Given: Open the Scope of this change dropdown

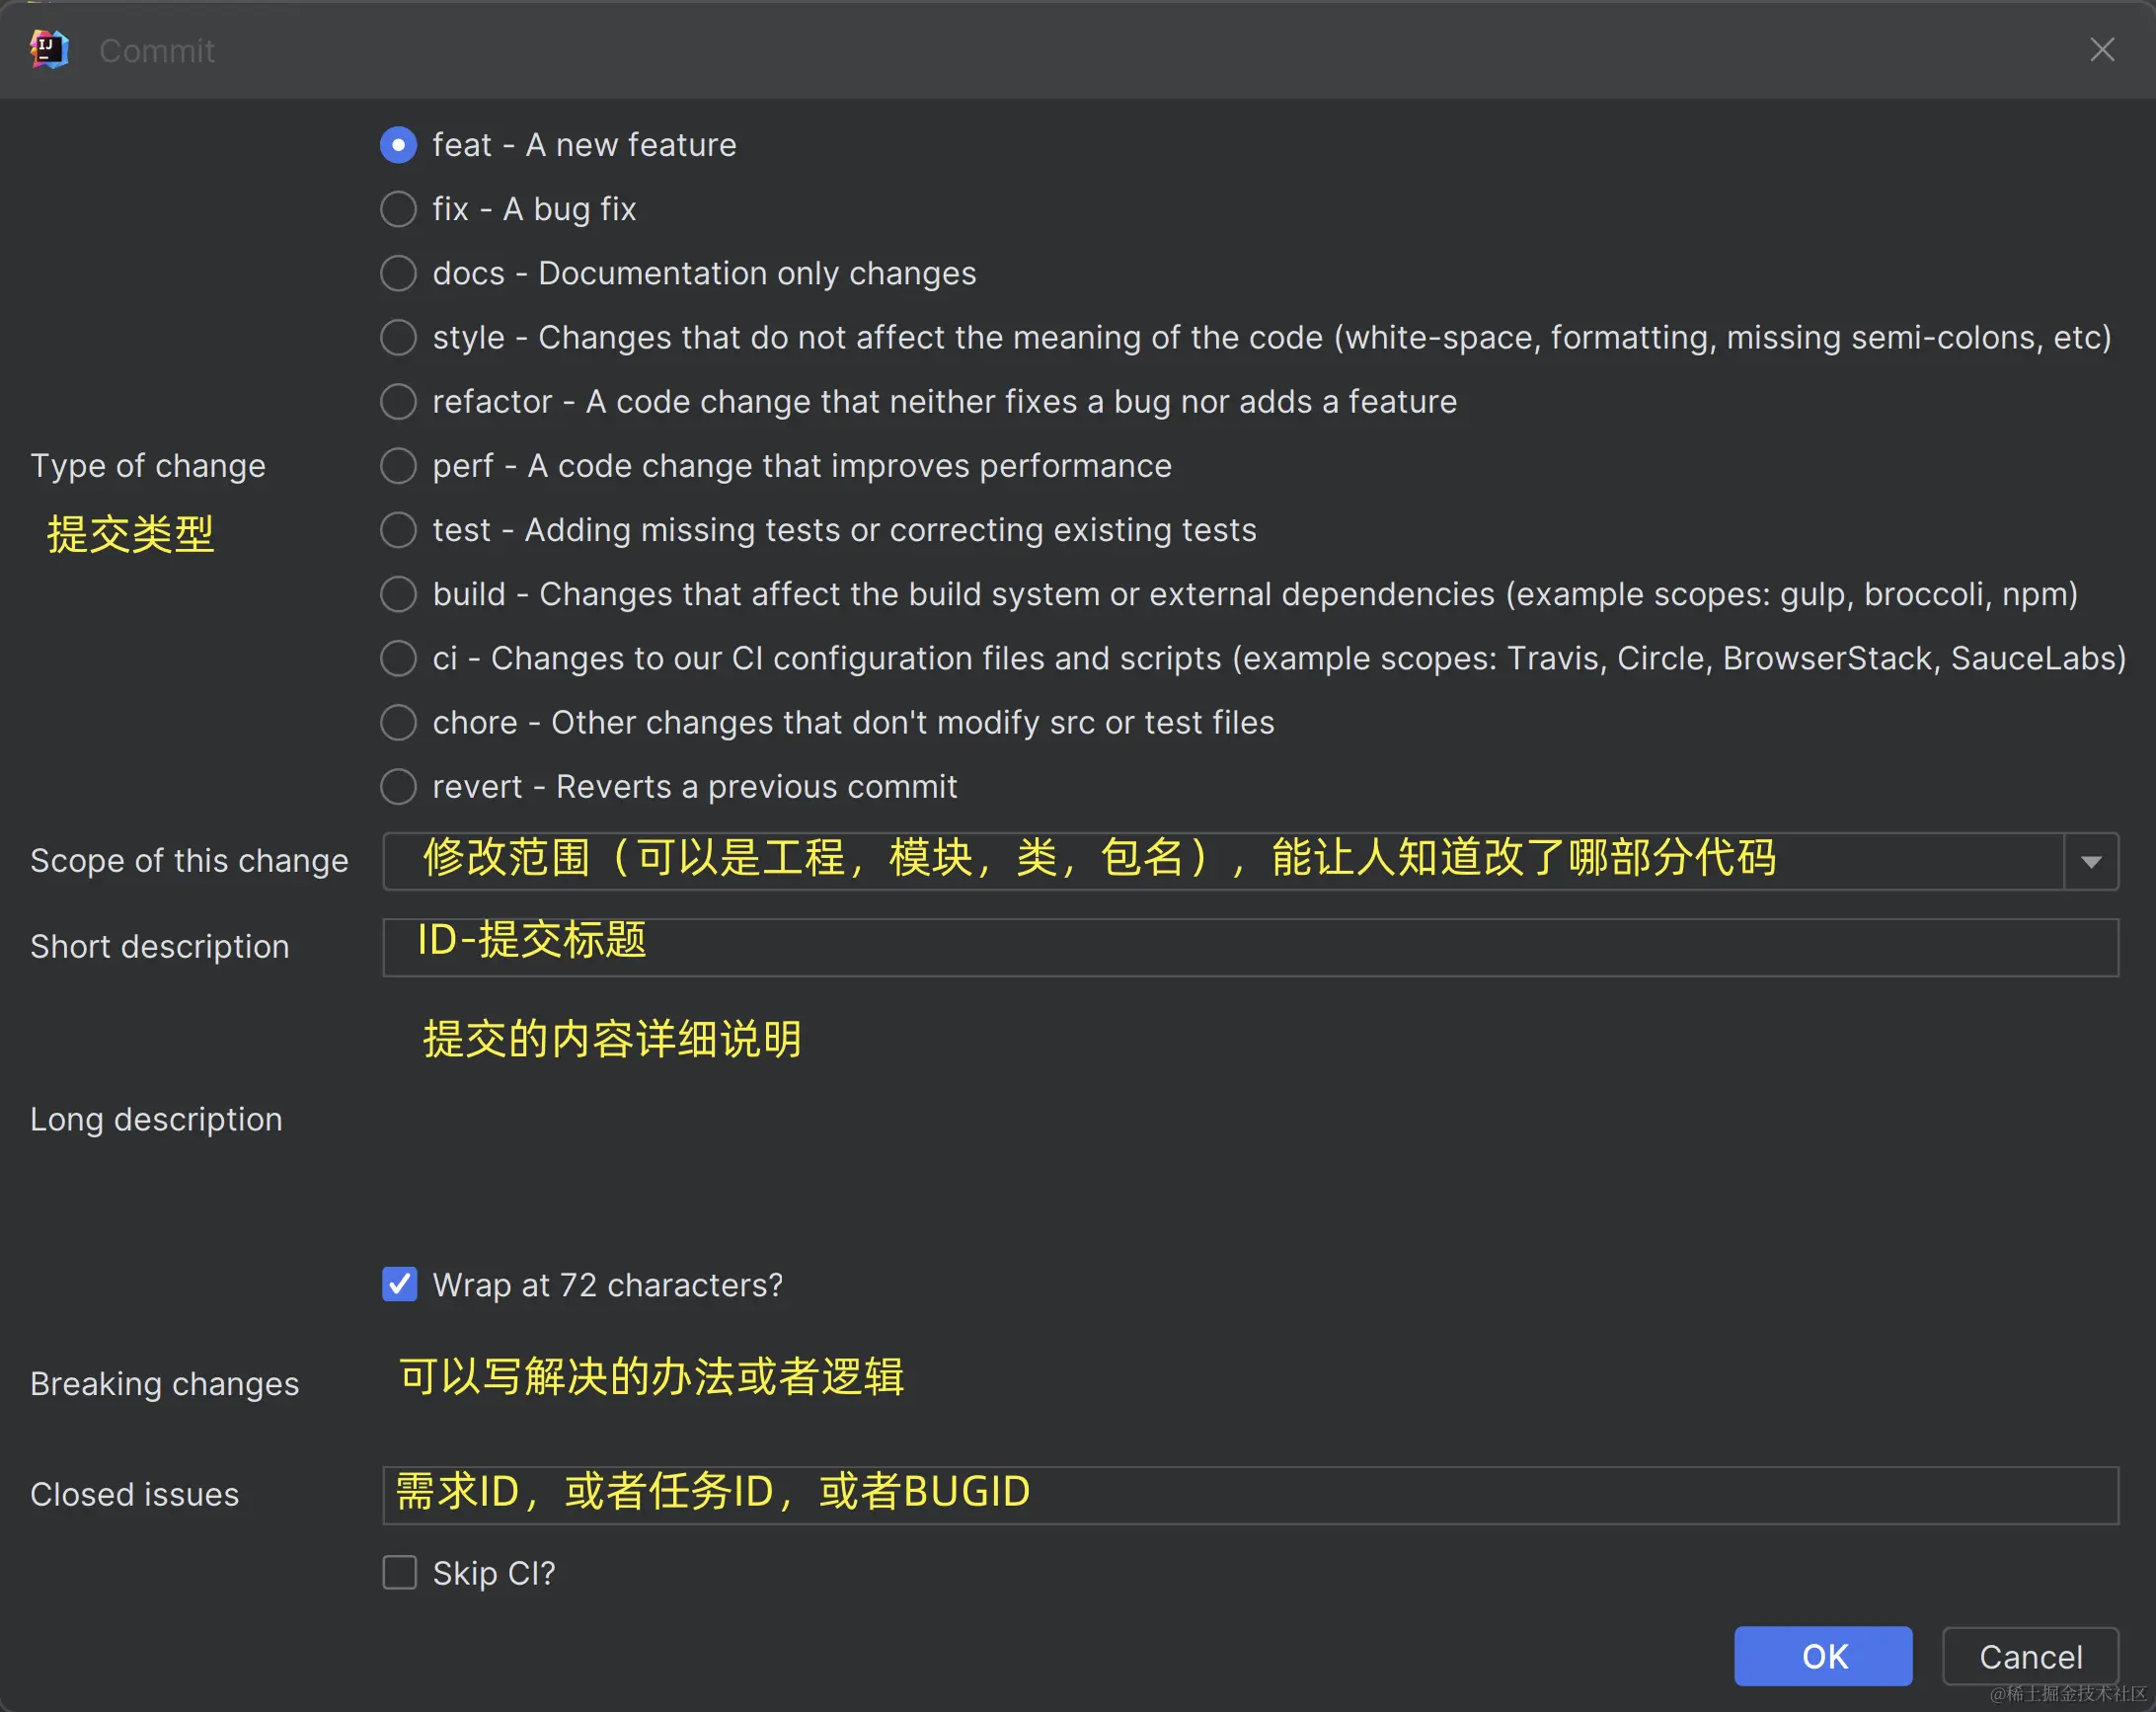Looking at the screenshot, I should tap(2092, 861).
